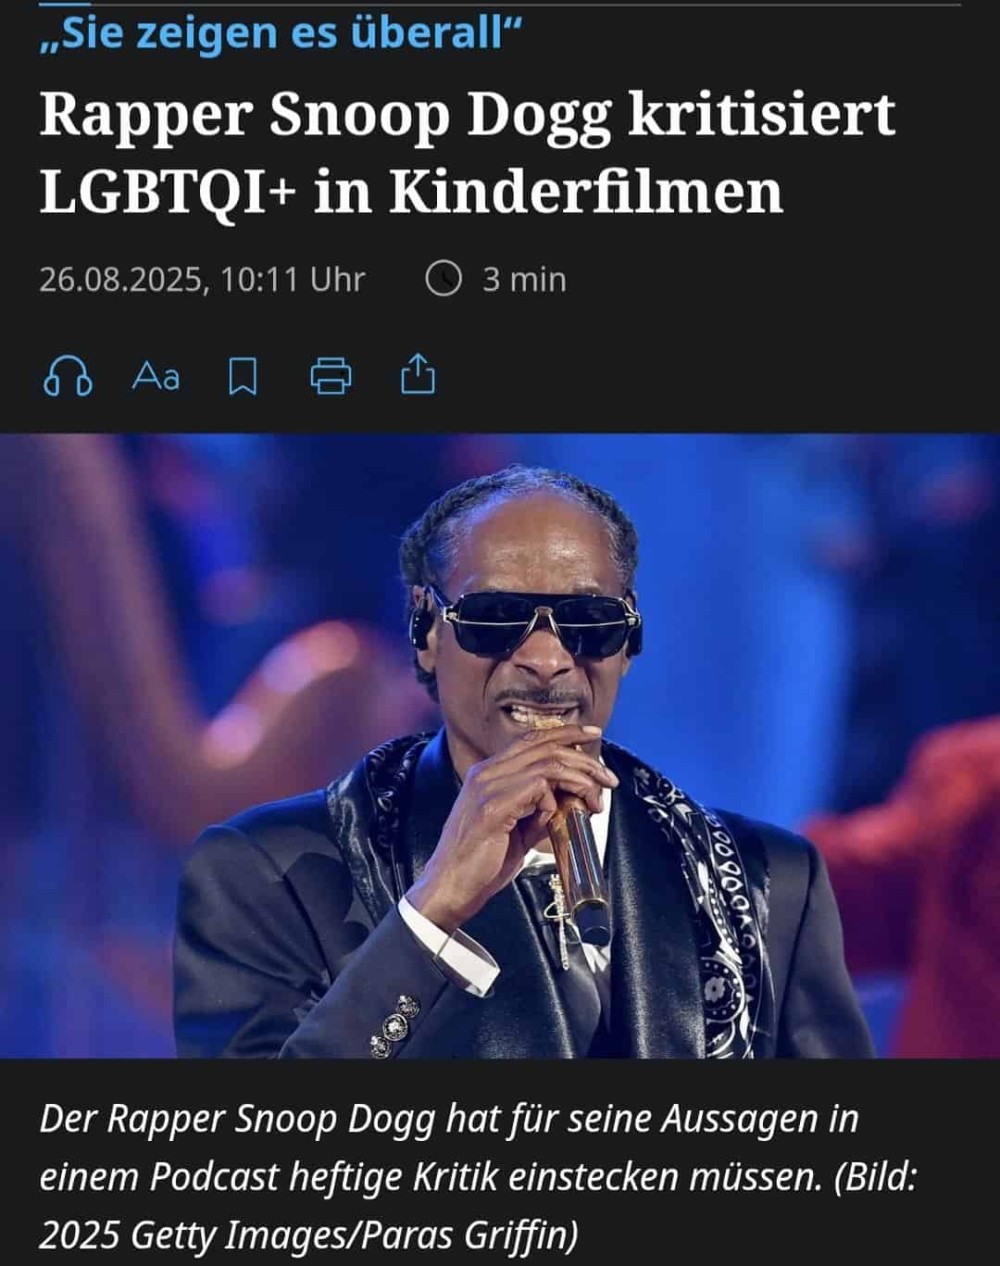Click the headline "Rapper Snoop Dogg kritisiert"
1000x1266 pixels.
click(467, 116)
